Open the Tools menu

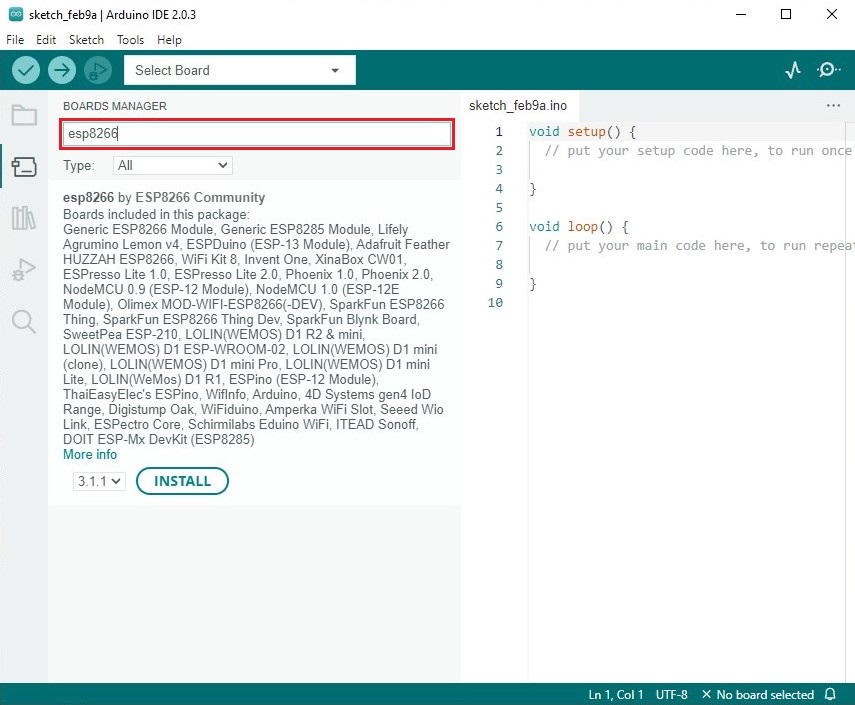(x=130, y=40)
